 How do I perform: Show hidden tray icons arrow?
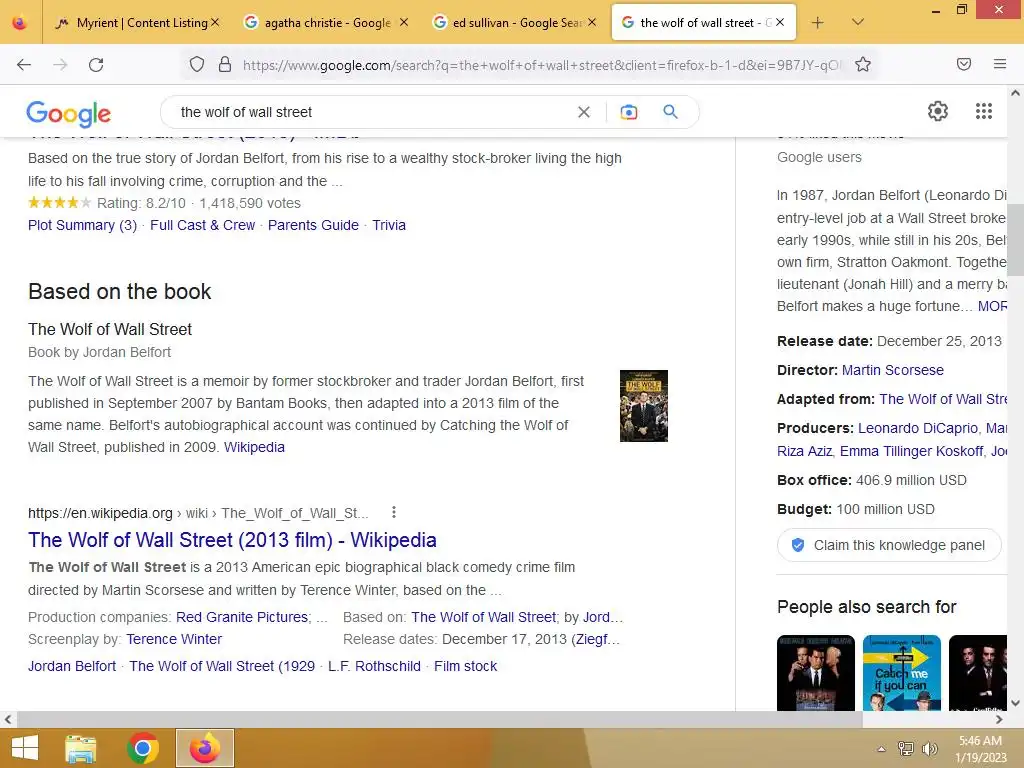click(881, 749)
